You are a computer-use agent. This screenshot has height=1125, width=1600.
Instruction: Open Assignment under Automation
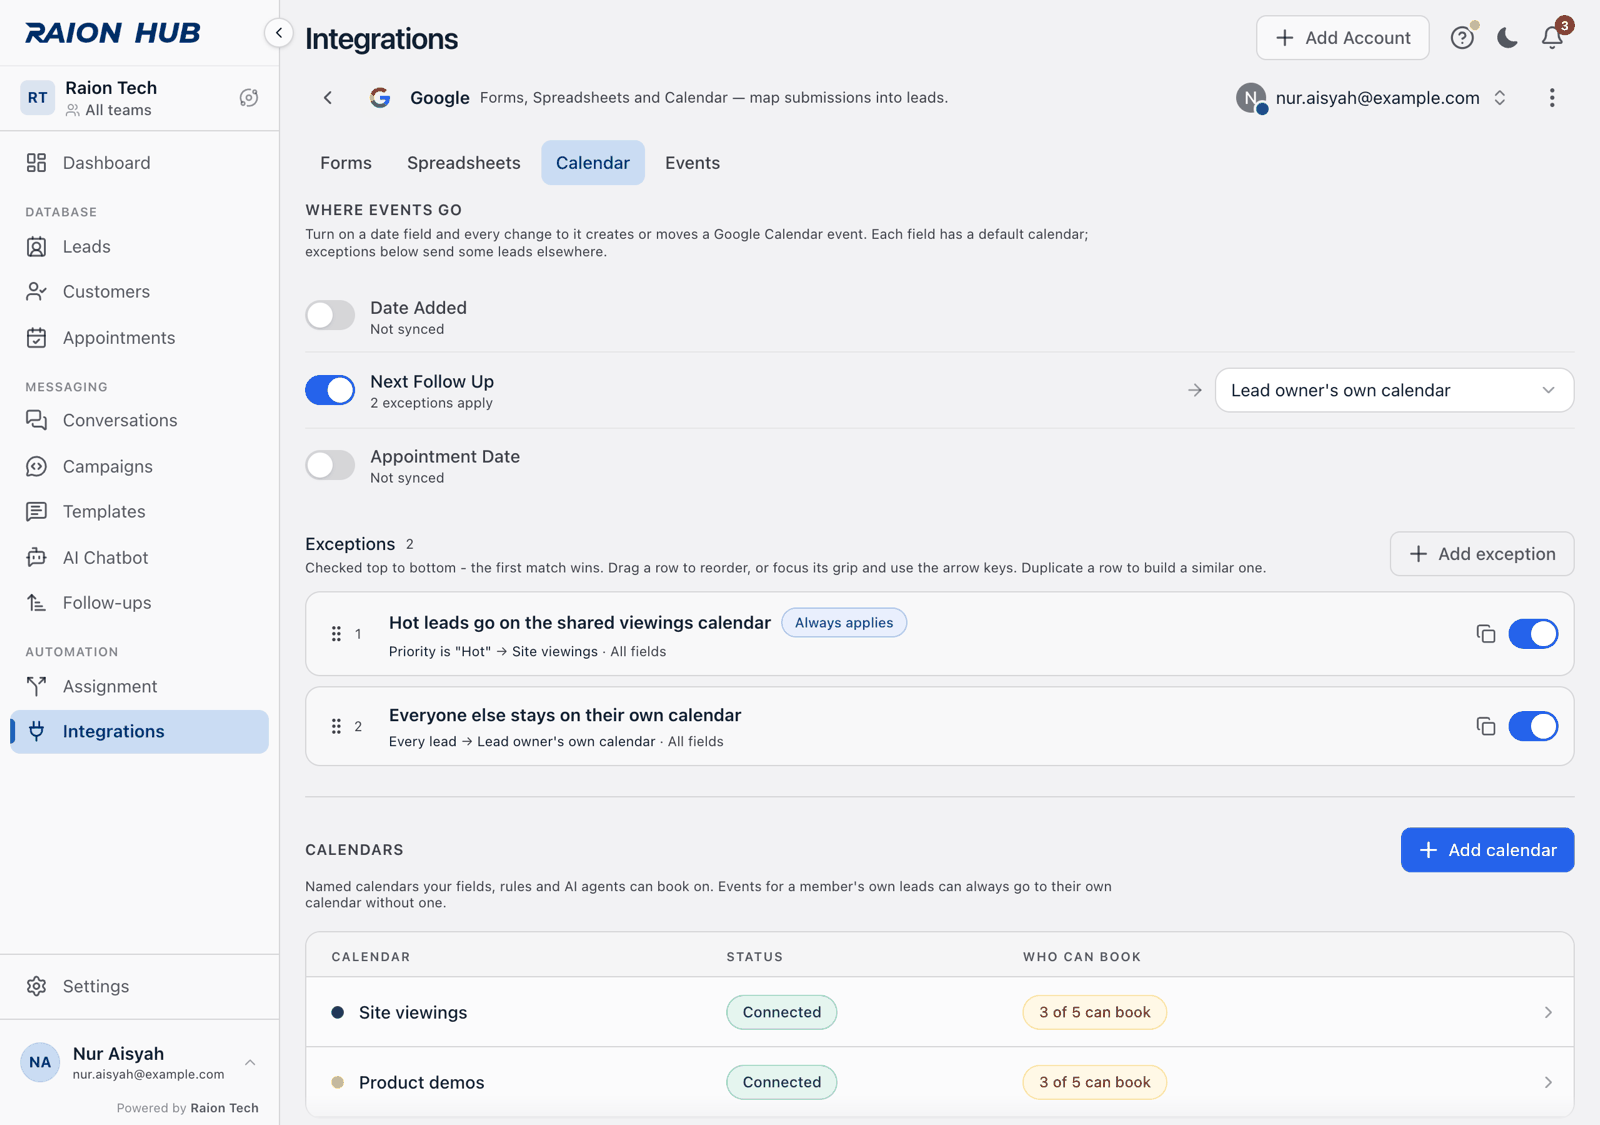(x=139, y=687)
